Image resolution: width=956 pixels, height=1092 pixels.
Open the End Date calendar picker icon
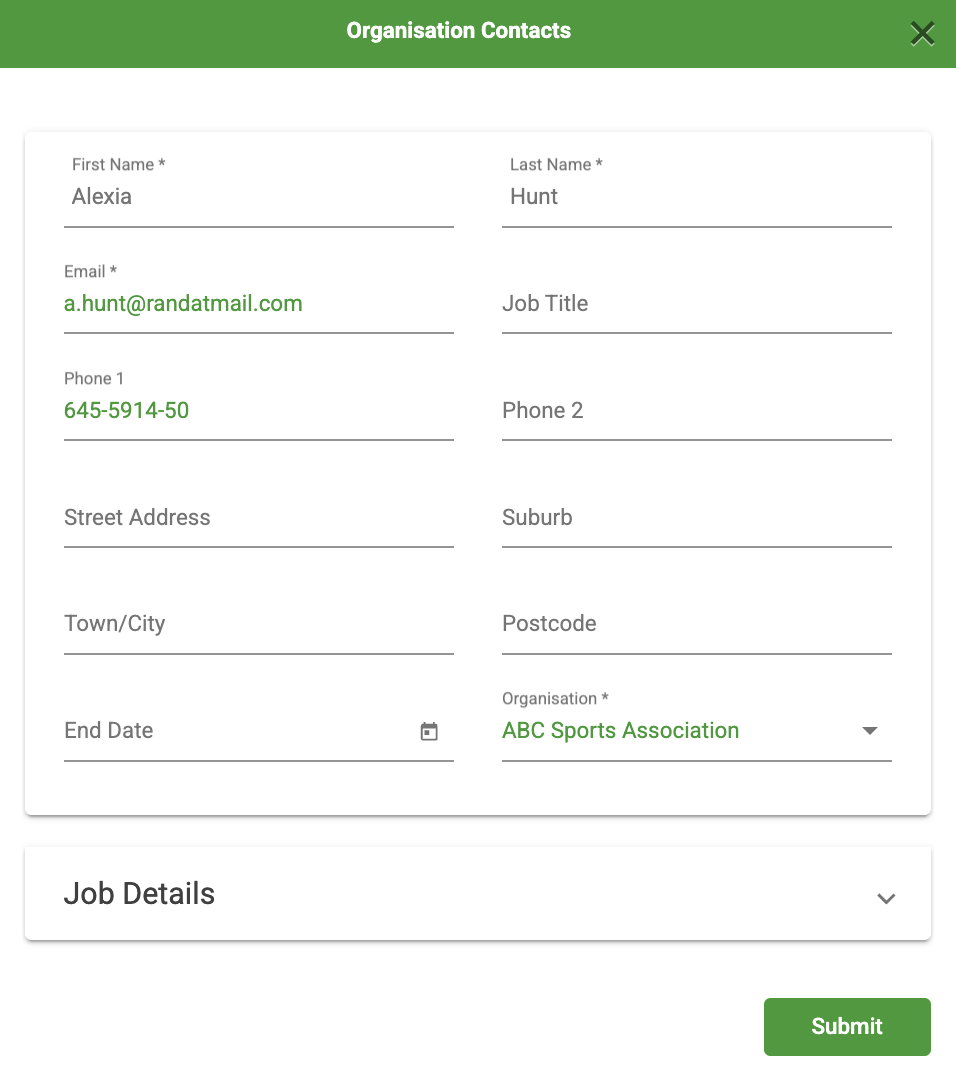tap(429, 731)
